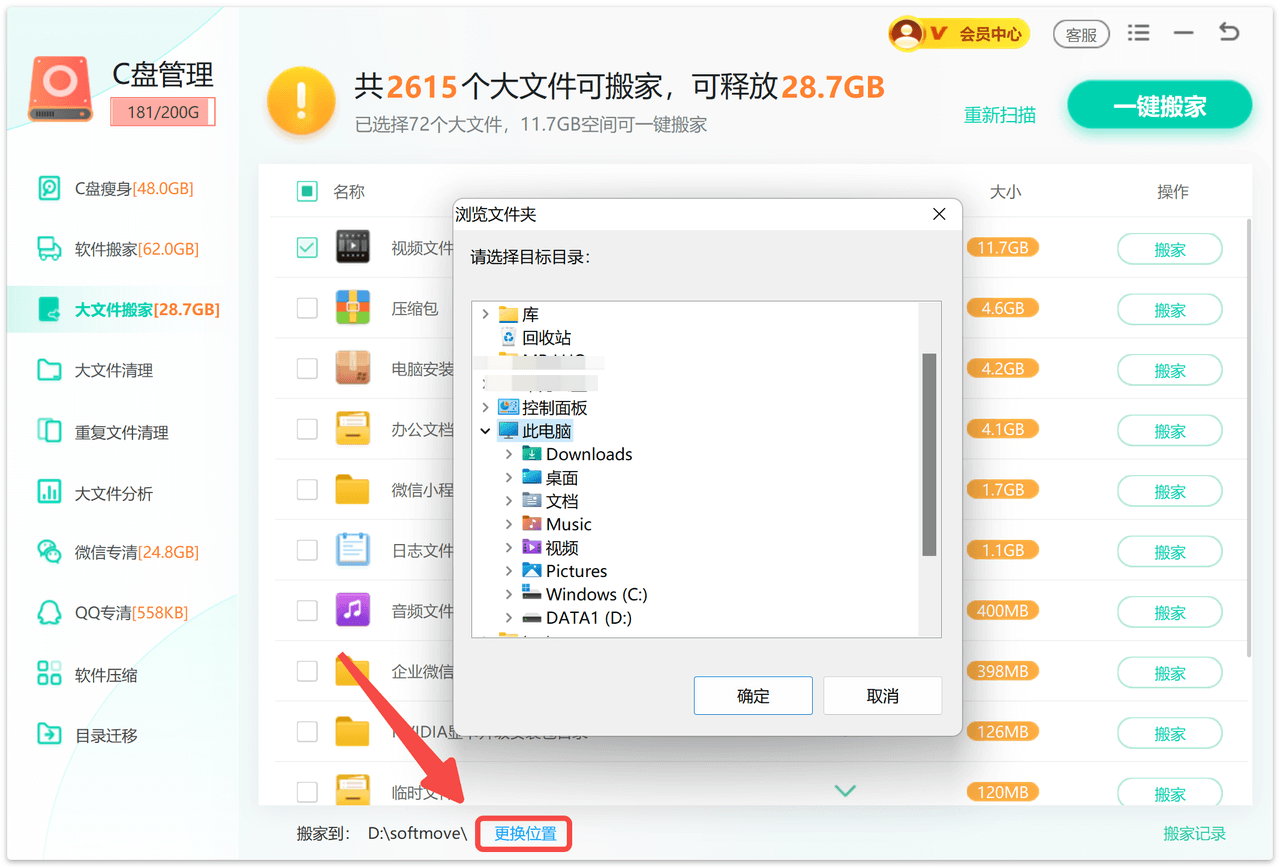
Task: Click the 更换位置 link
Action: pos(524,834)
